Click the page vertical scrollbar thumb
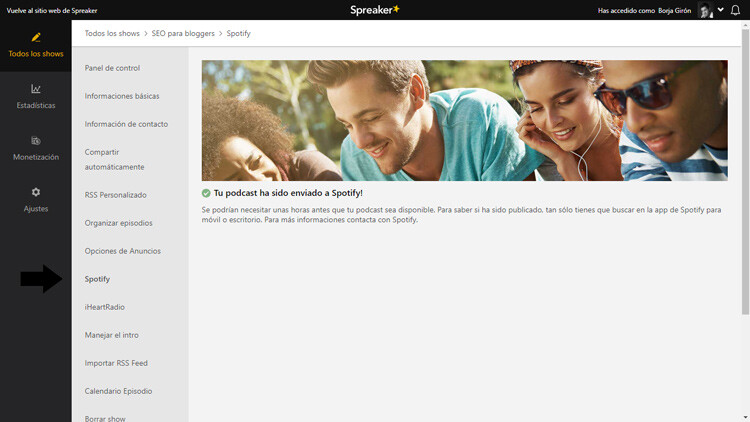 tap(745, 171)
